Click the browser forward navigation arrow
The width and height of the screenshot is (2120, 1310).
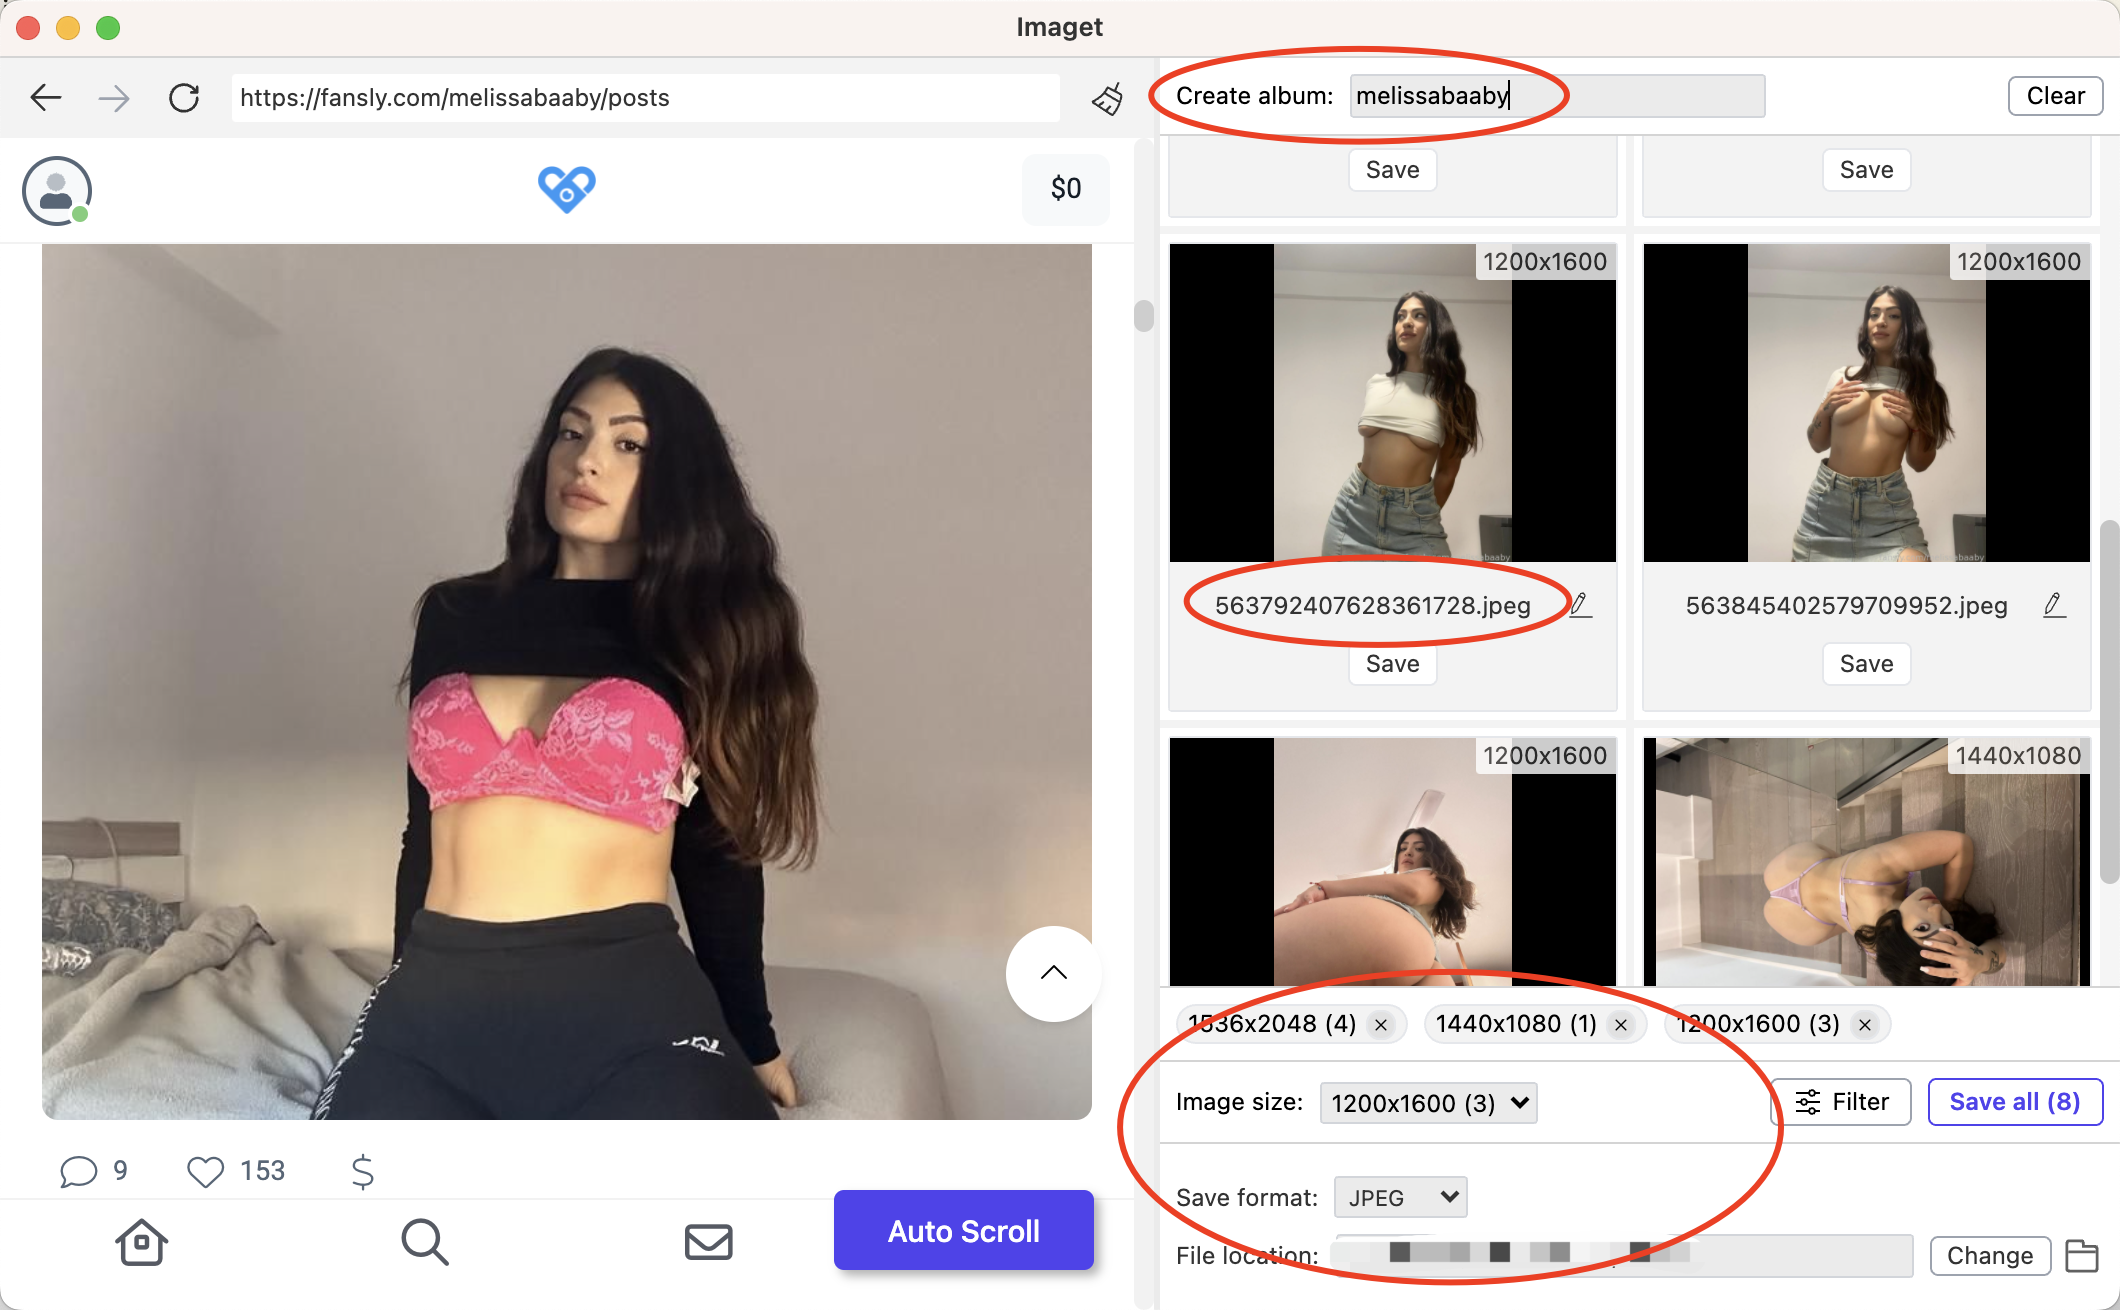pyautogui.click(x=115, y=97)
